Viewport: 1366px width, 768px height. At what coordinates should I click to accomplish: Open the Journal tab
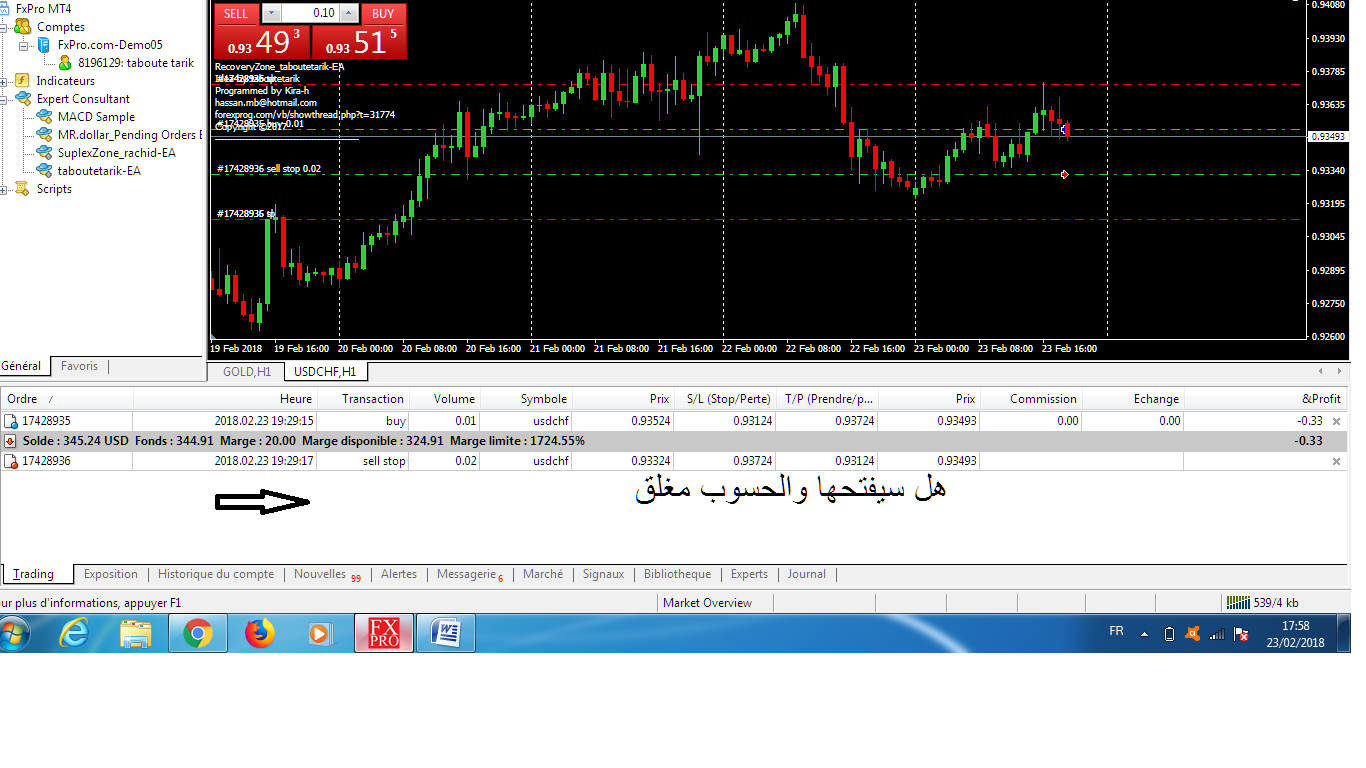tap(806, 574)
